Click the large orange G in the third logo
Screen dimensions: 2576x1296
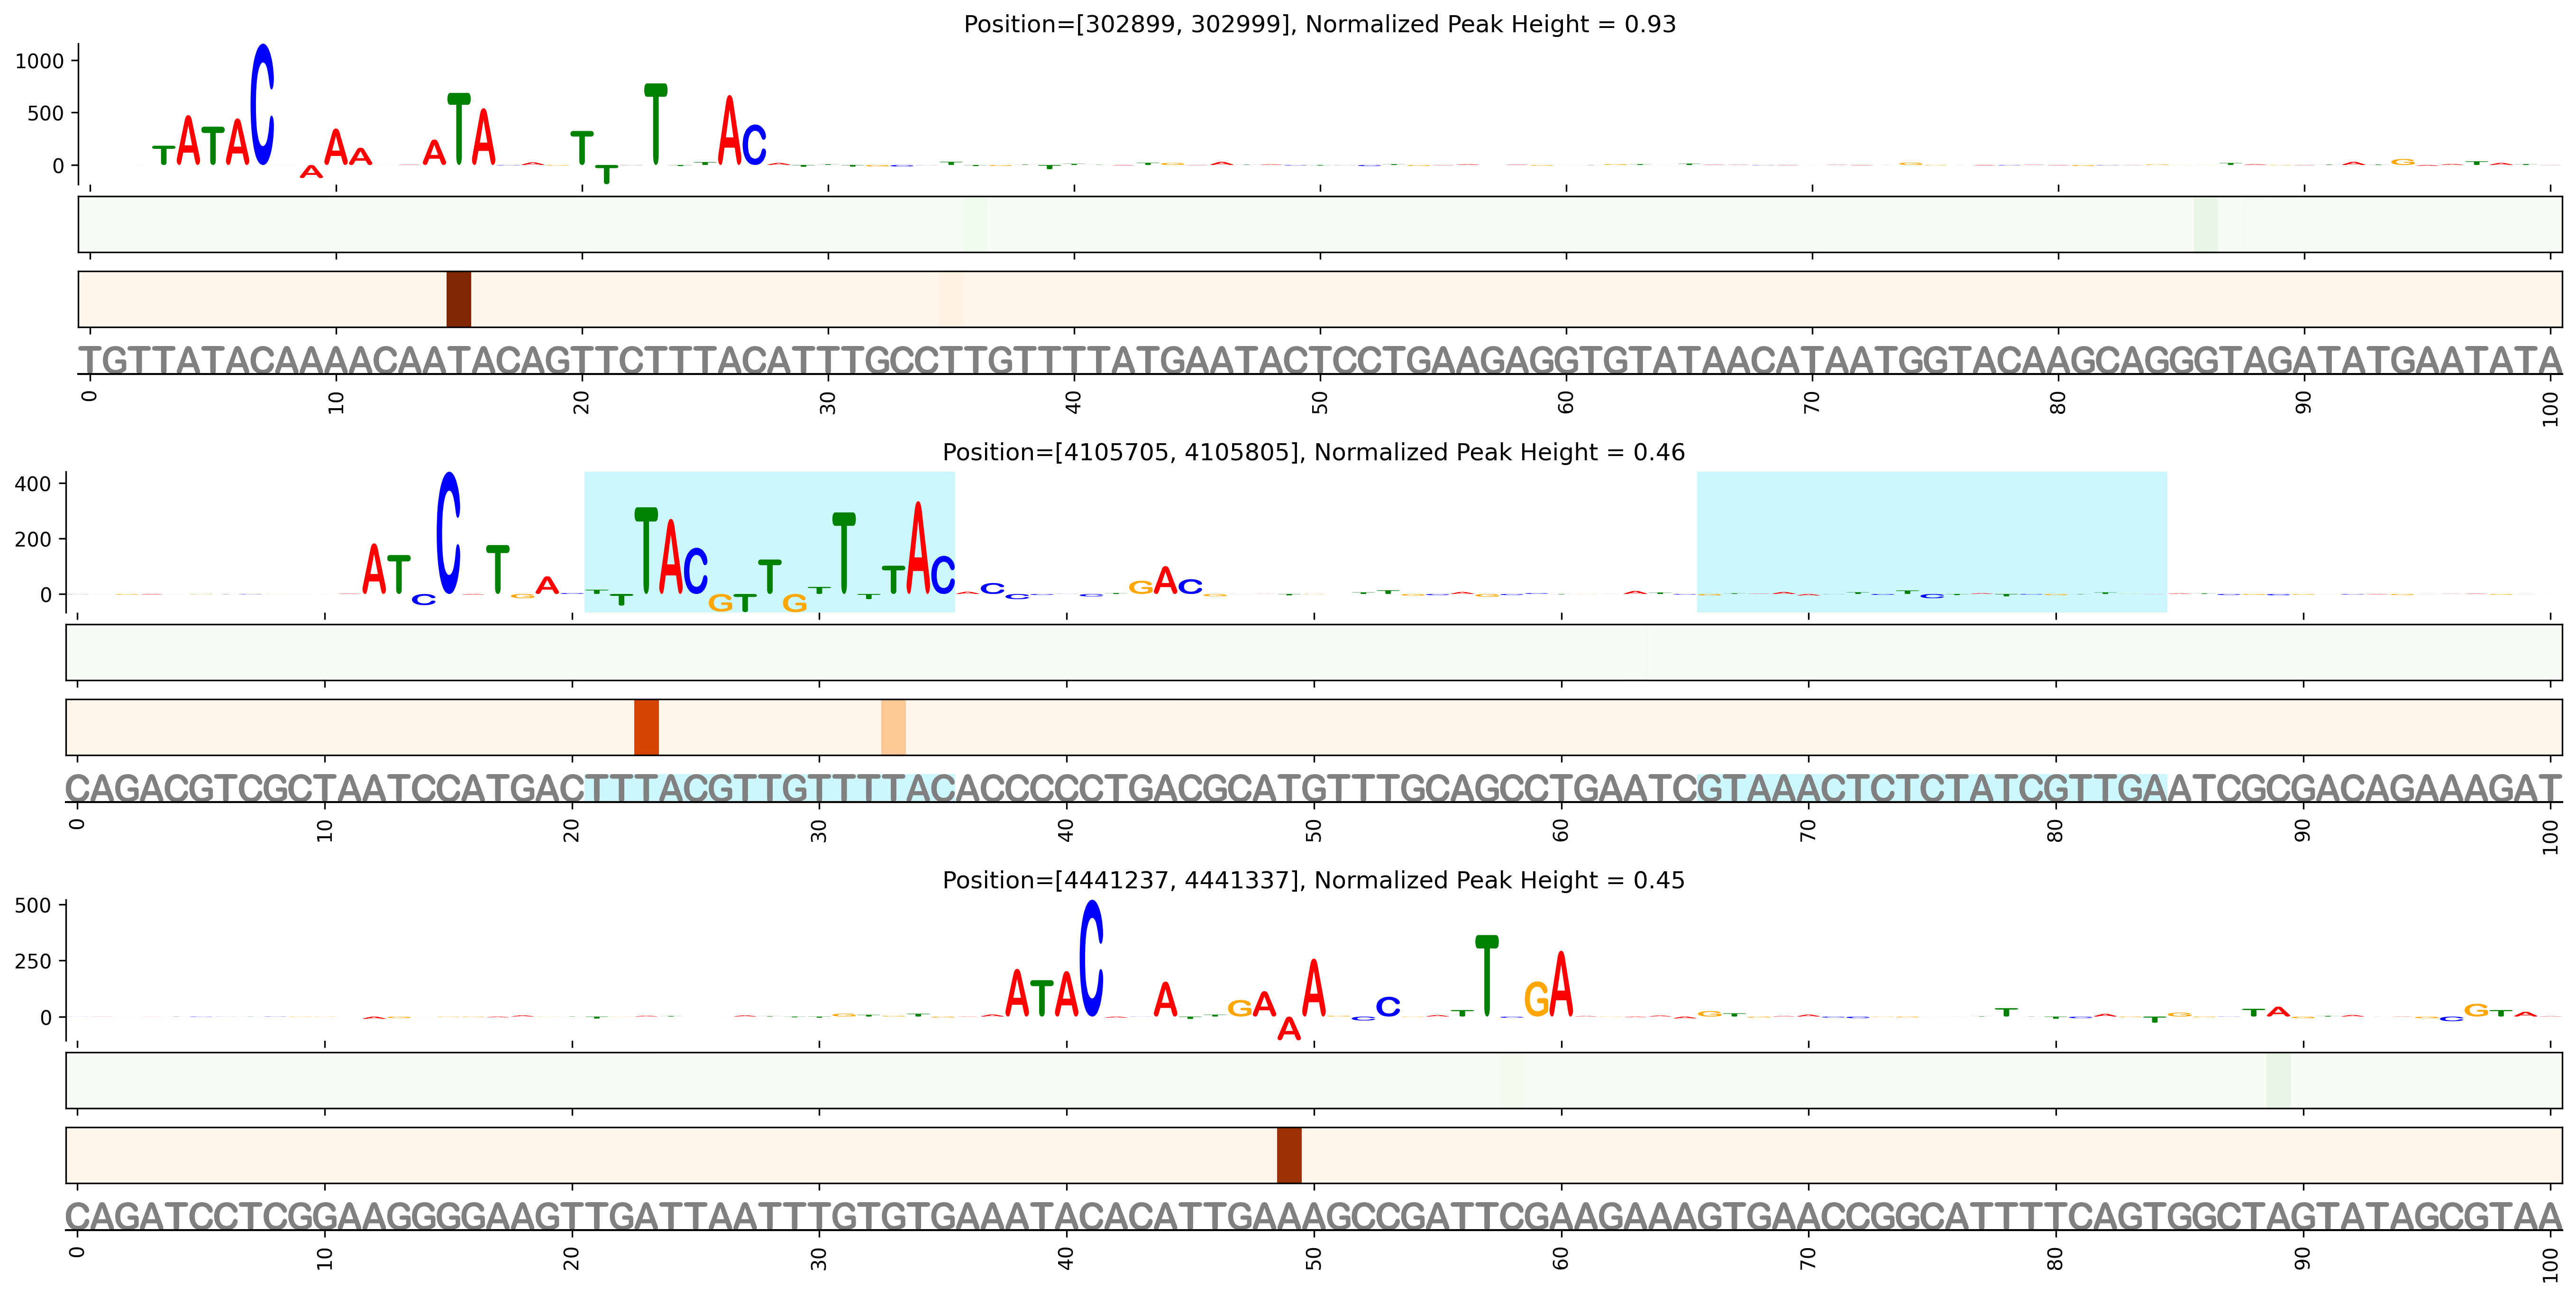coord(1536,999)
